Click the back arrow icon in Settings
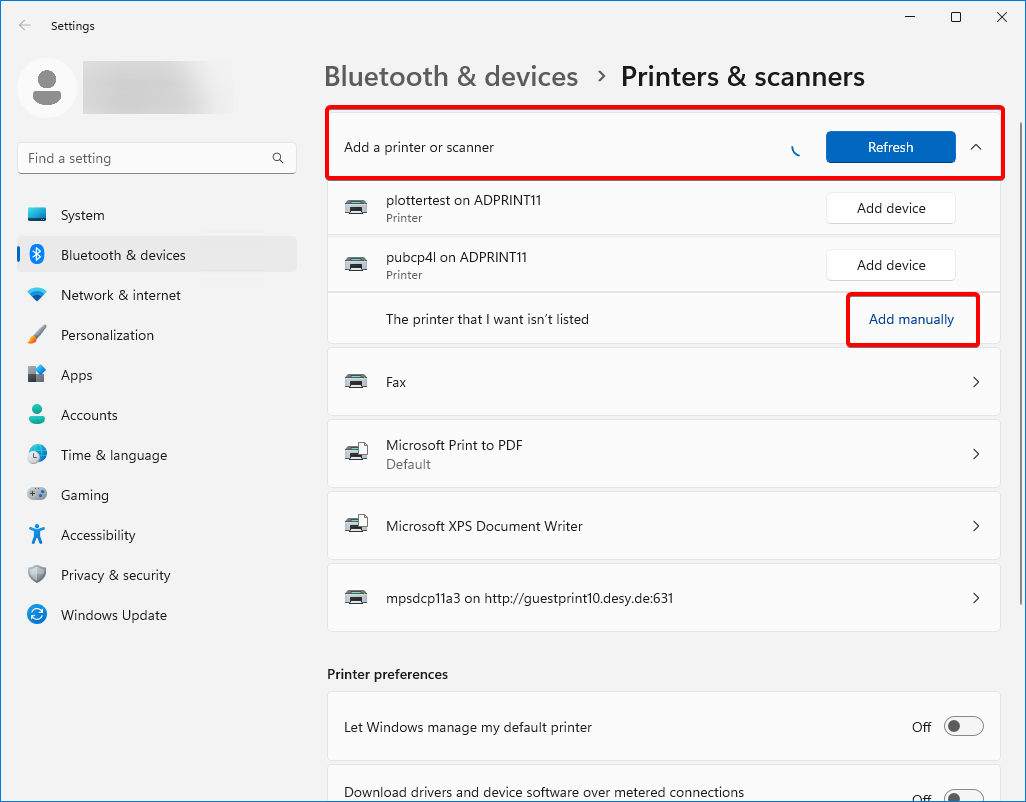 coord(25,26)
